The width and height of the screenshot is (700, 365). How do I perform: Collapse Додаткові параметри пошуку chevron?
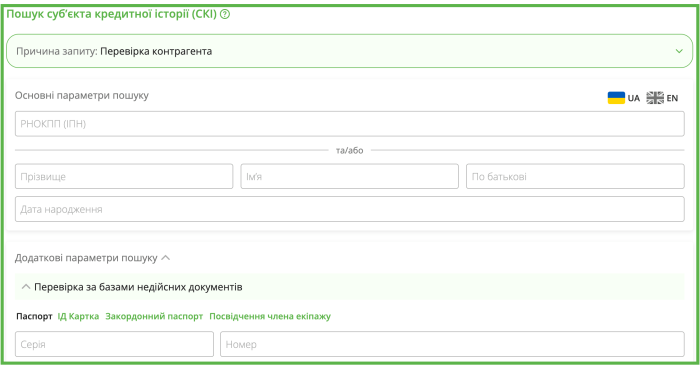click(x=166, y=258)
